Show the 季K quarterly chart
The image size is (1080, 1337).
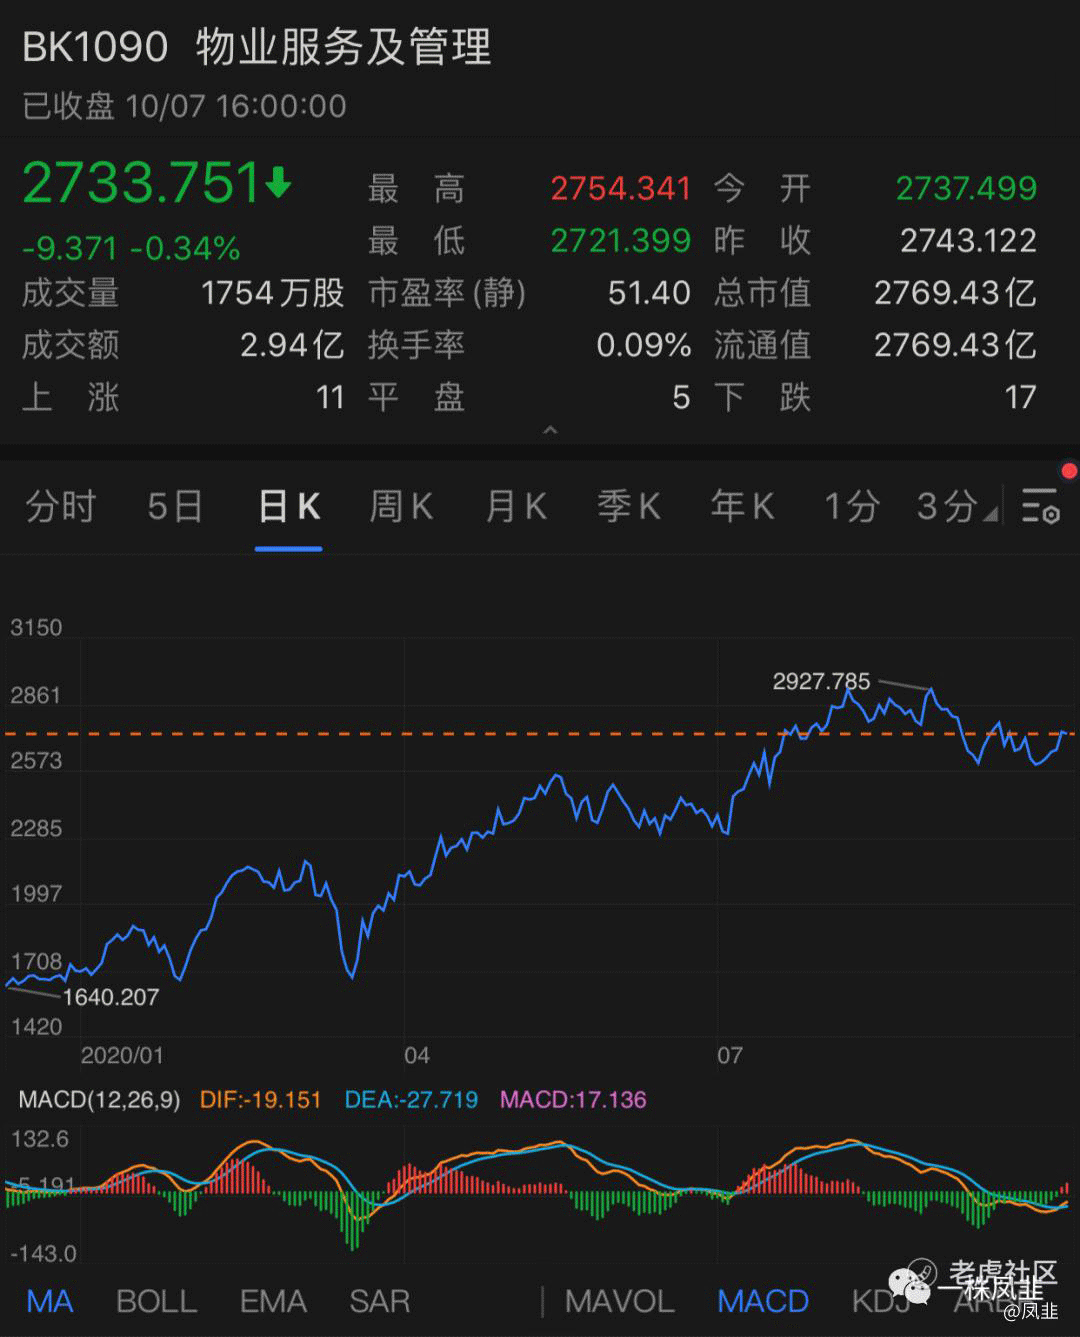[x=629, y=507]
